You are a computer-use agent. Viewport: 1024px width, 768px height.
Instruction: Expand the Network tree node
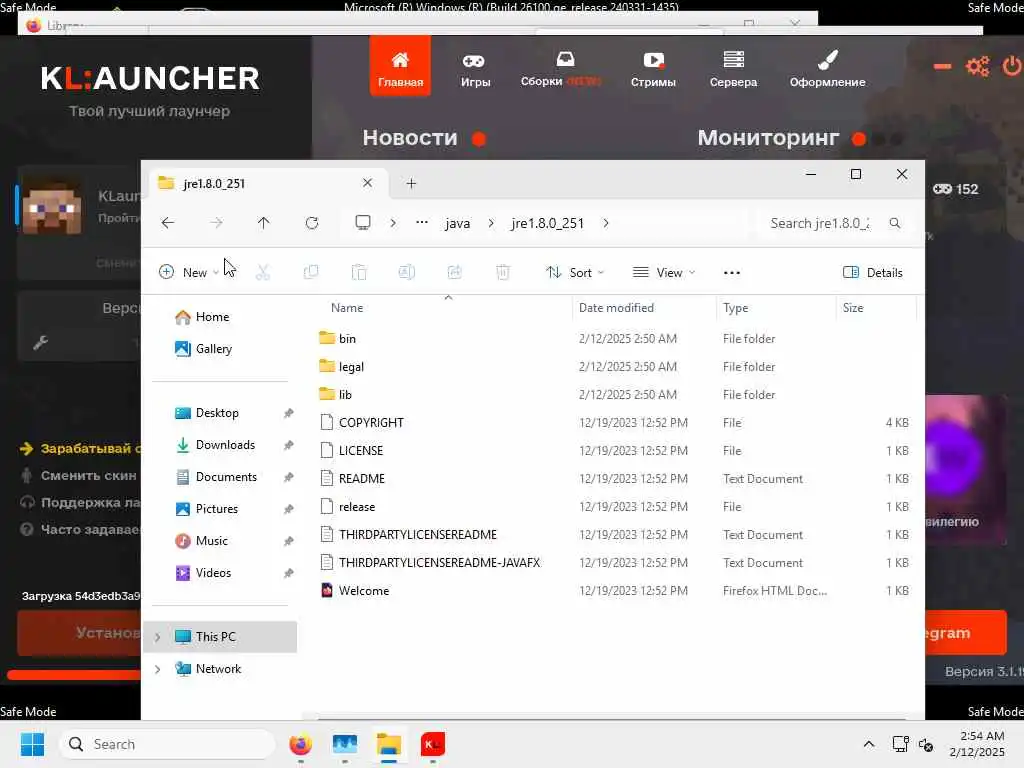point(157,669)
